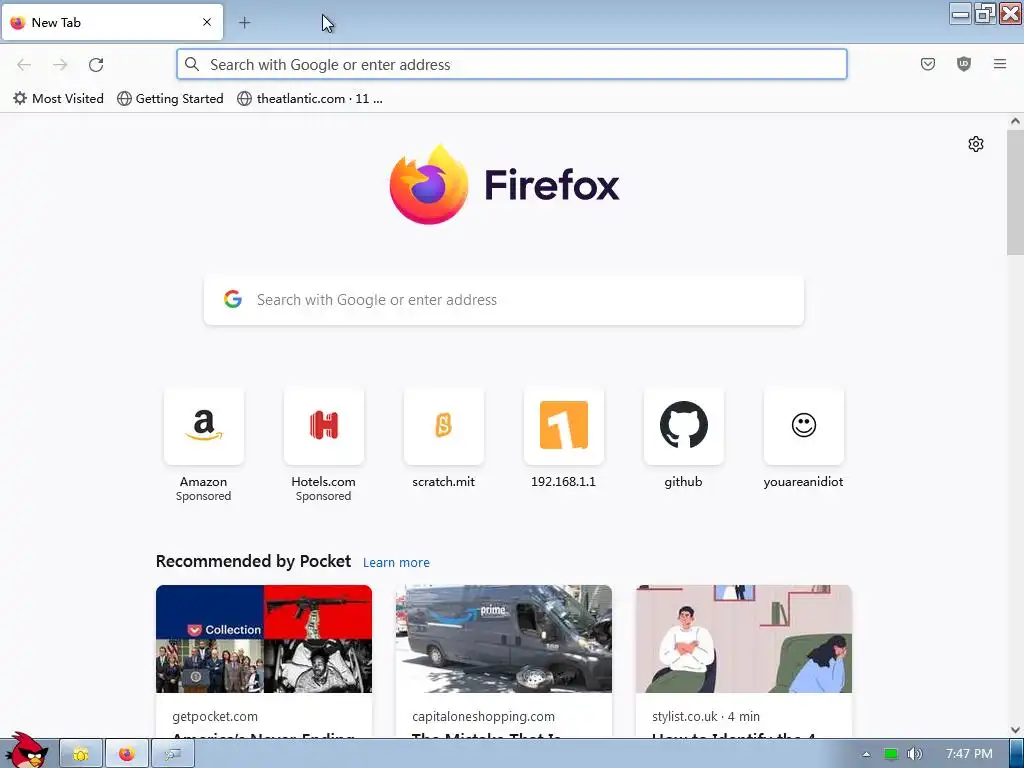1024x768 pixels.
Task: Go back with the back arrow
Action: coord(24,64)
